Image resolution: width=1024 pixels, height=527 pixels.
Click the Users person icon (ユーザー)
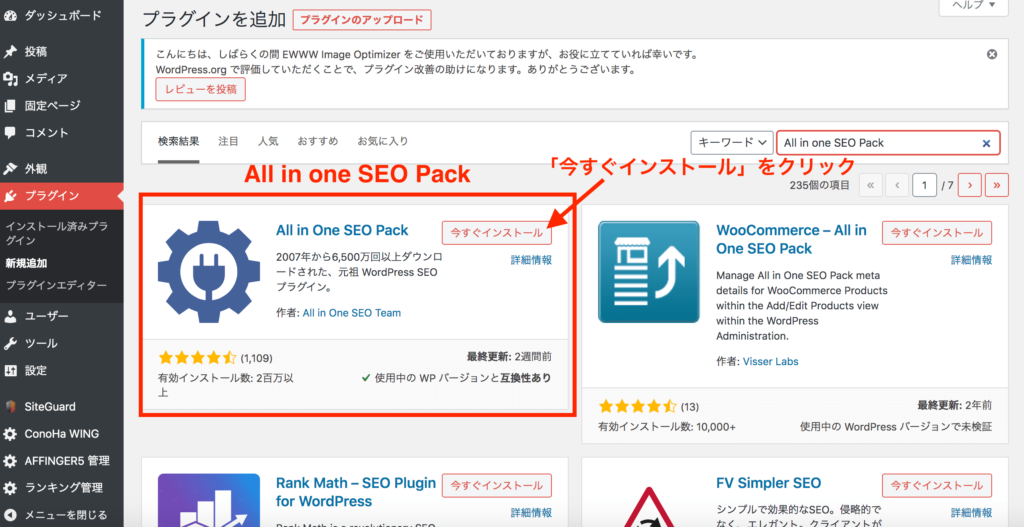10,317
